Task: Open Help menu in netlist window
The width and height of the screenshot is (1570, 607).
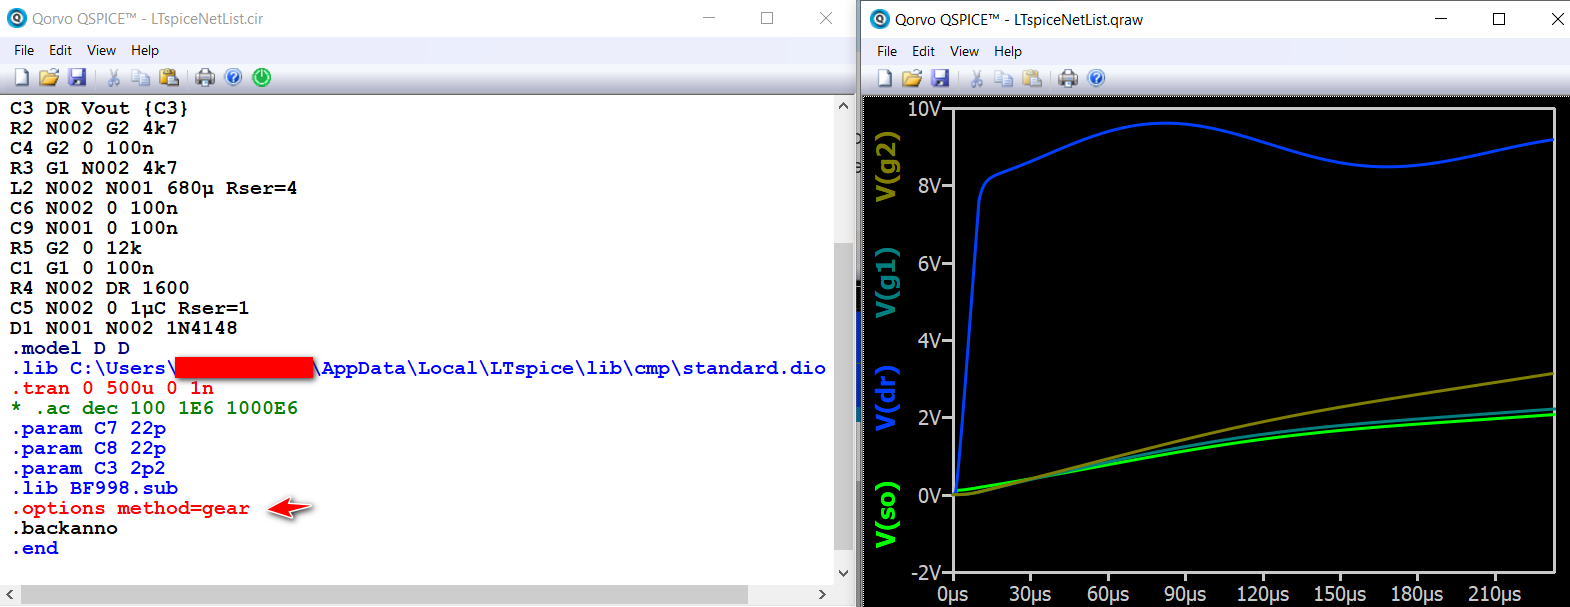Action: 145,50
